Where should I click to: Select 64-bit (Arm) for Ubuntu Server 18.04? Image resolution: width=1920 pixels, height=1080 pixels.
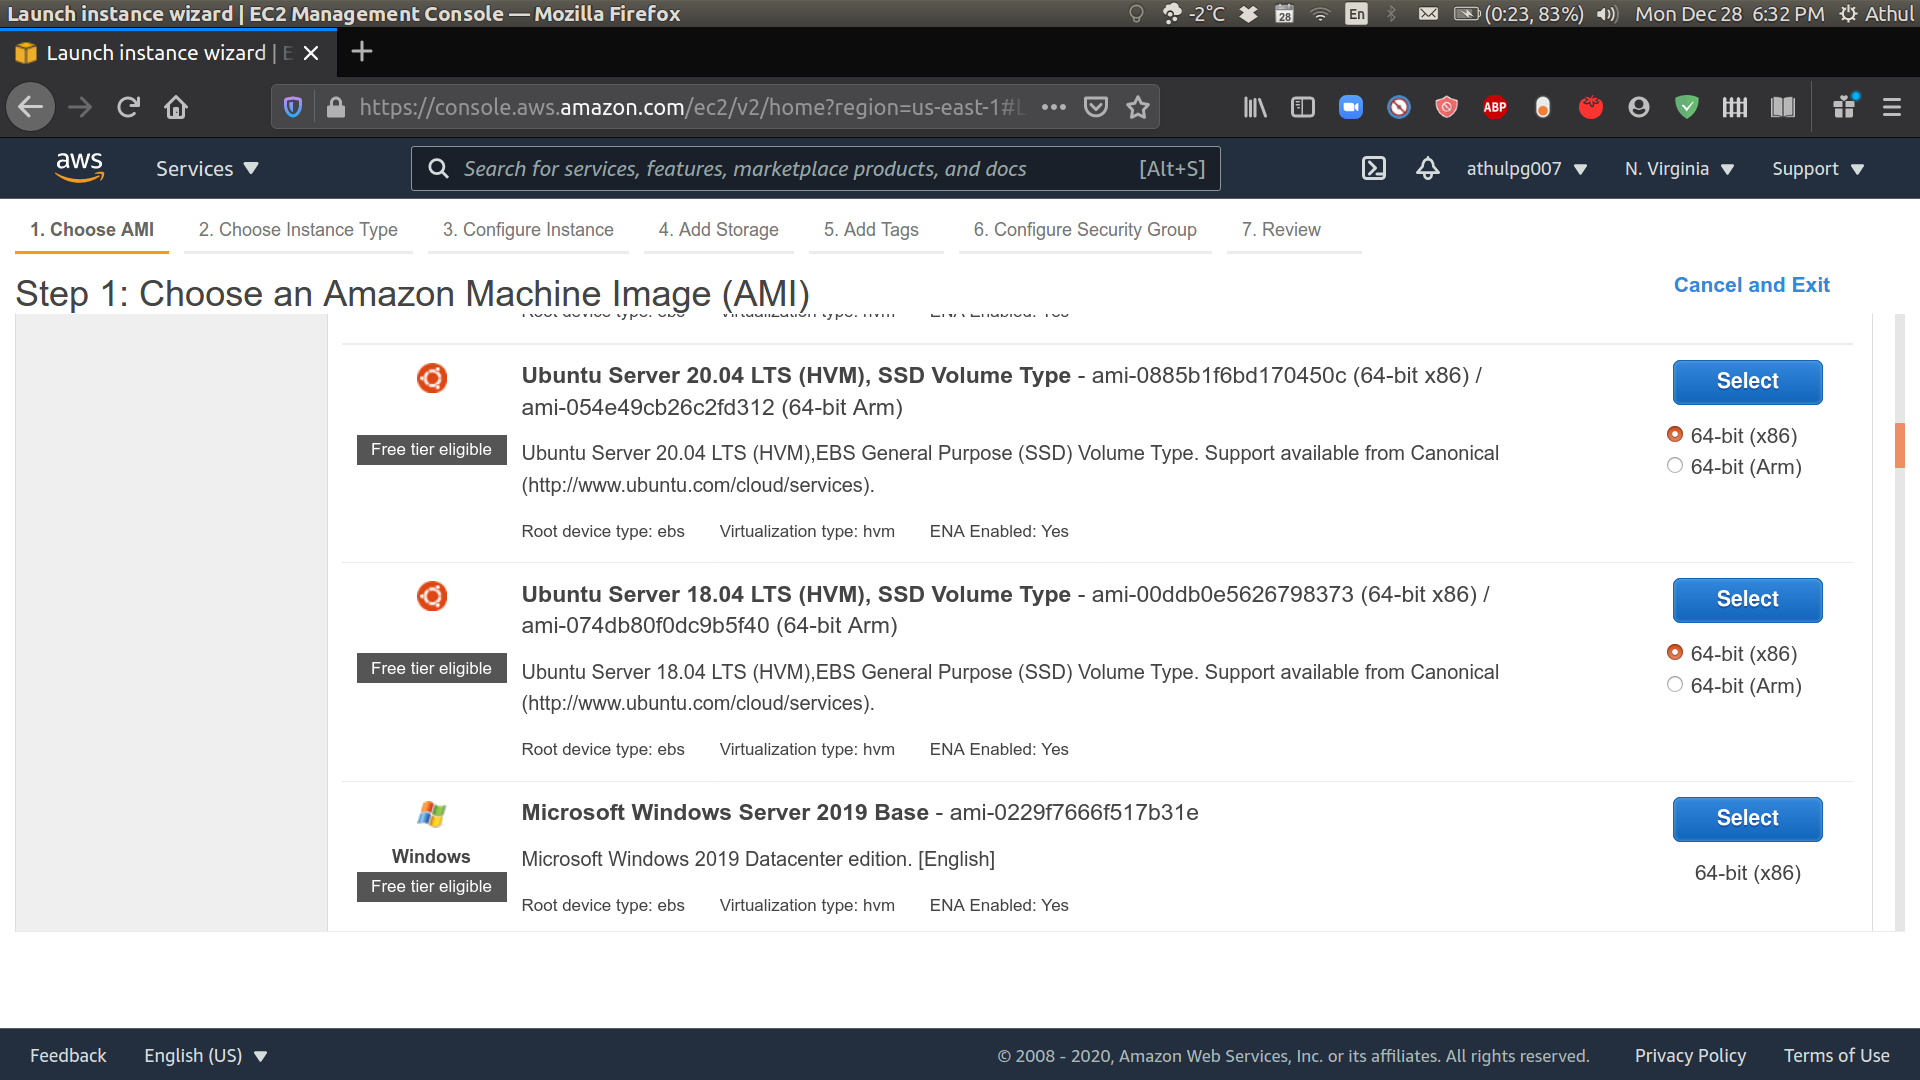pyautogui.click(x=1675, y=684)
